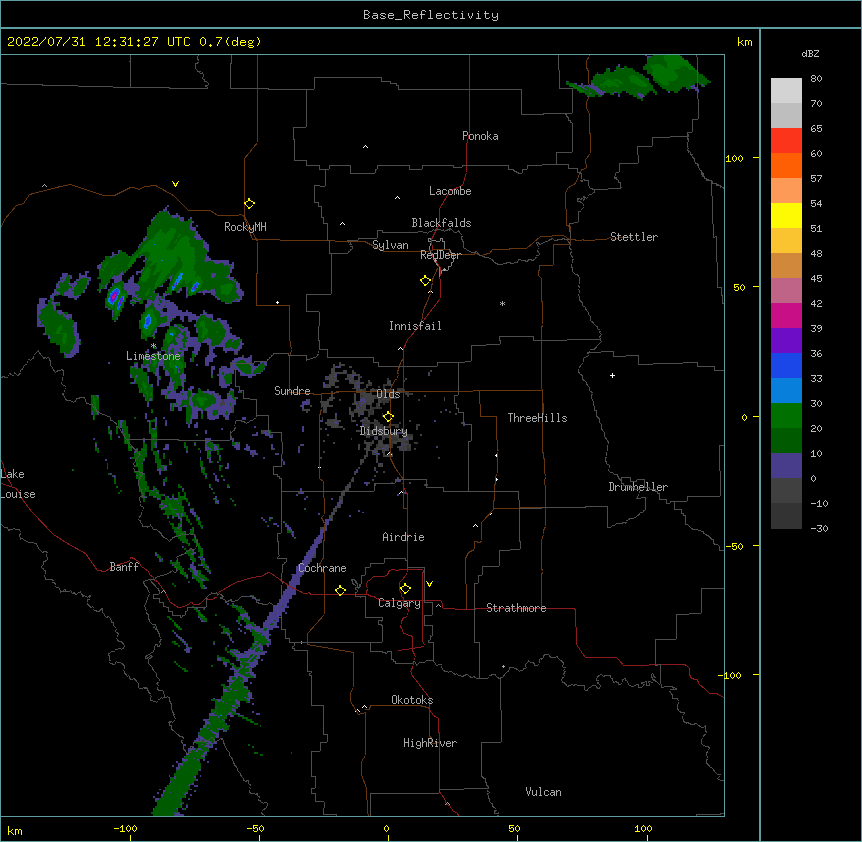Viewport: 862px width, 842px height.
Task: Click the Ponoka city label
Action: [x=480, y=136]
